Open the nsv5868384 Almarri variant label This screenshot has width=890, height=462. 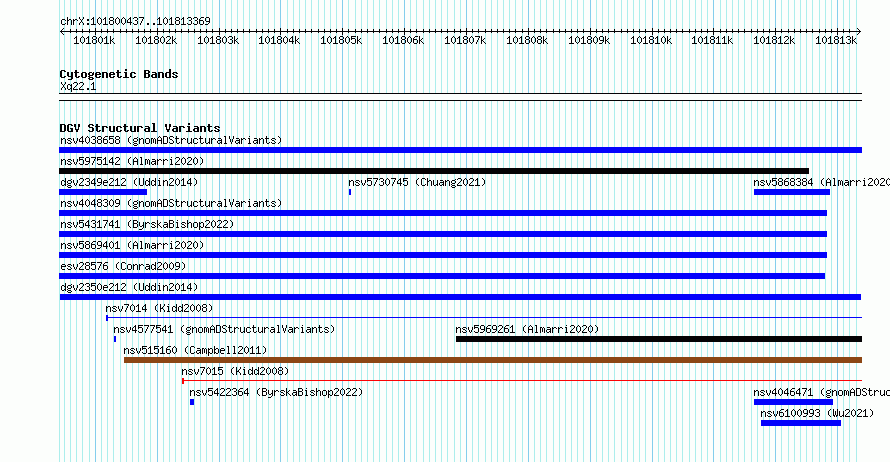[x=821, y=182]
